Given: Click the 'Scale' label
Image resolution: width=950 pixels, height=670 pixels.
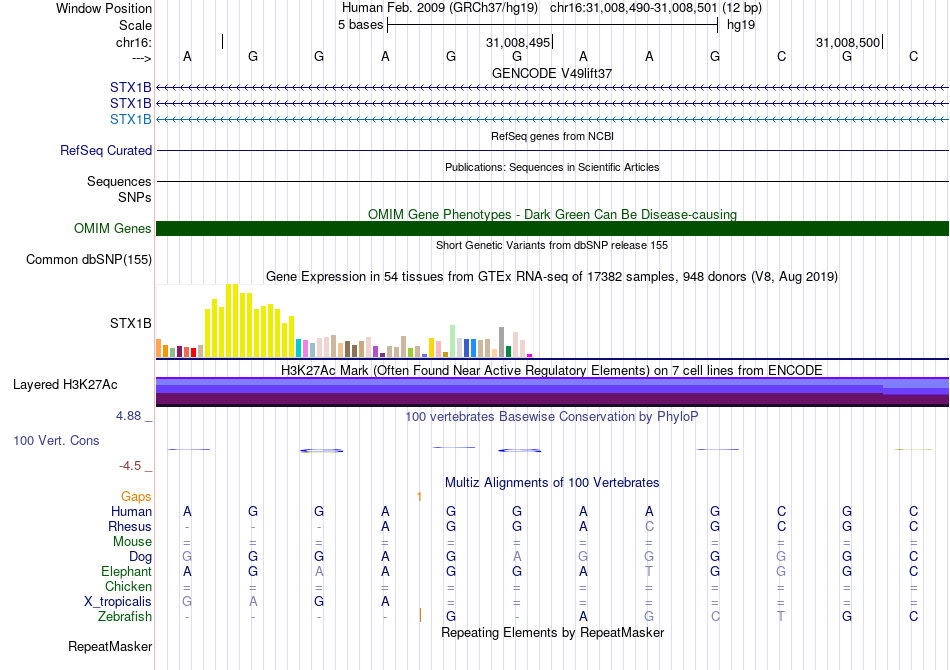Looking at the screenshot, I should click(x=135, y=25).
